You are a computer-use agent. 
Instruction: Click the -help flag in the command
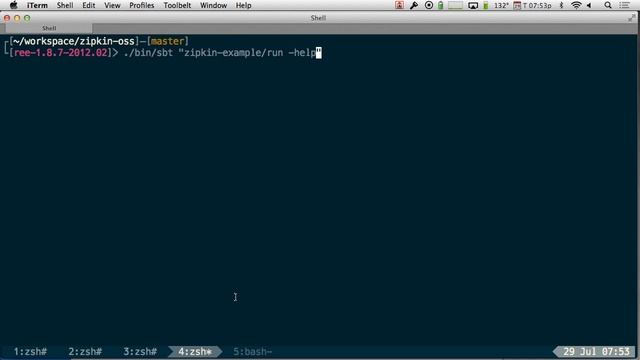click(x=302, y=53)
